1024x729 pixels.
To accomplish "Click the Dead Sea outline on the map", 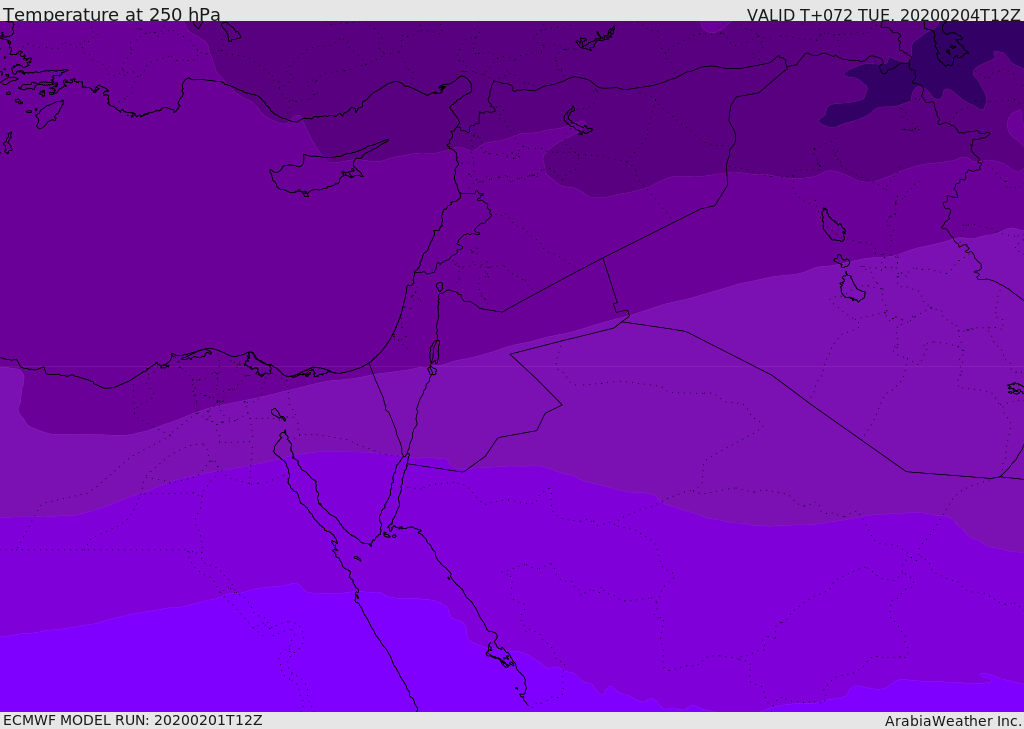I will pyautogui.click(x=434, y=353).
